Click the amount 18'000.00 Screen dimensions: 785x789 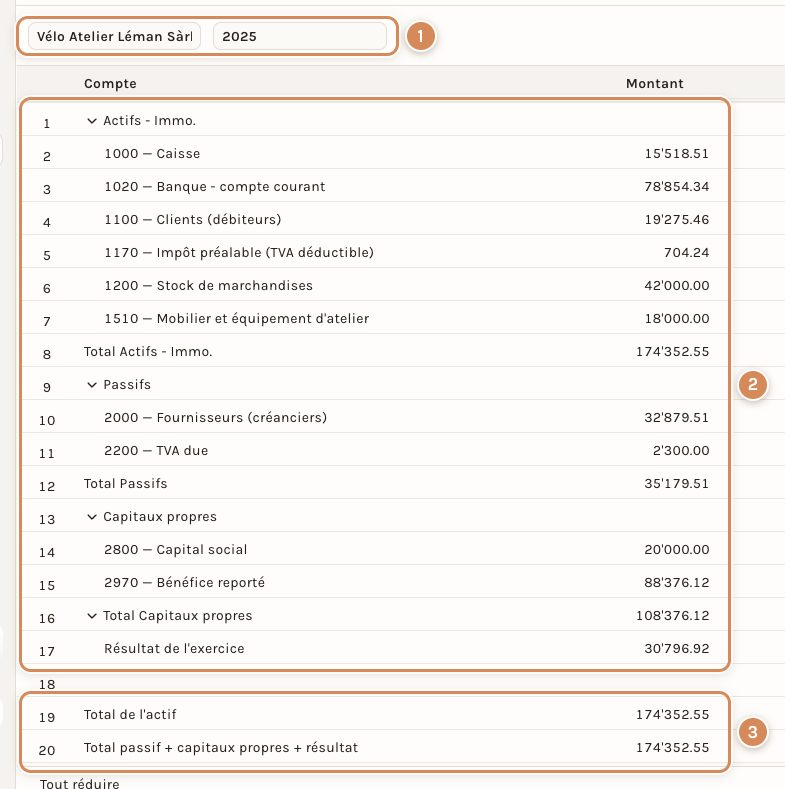[677, 319]
